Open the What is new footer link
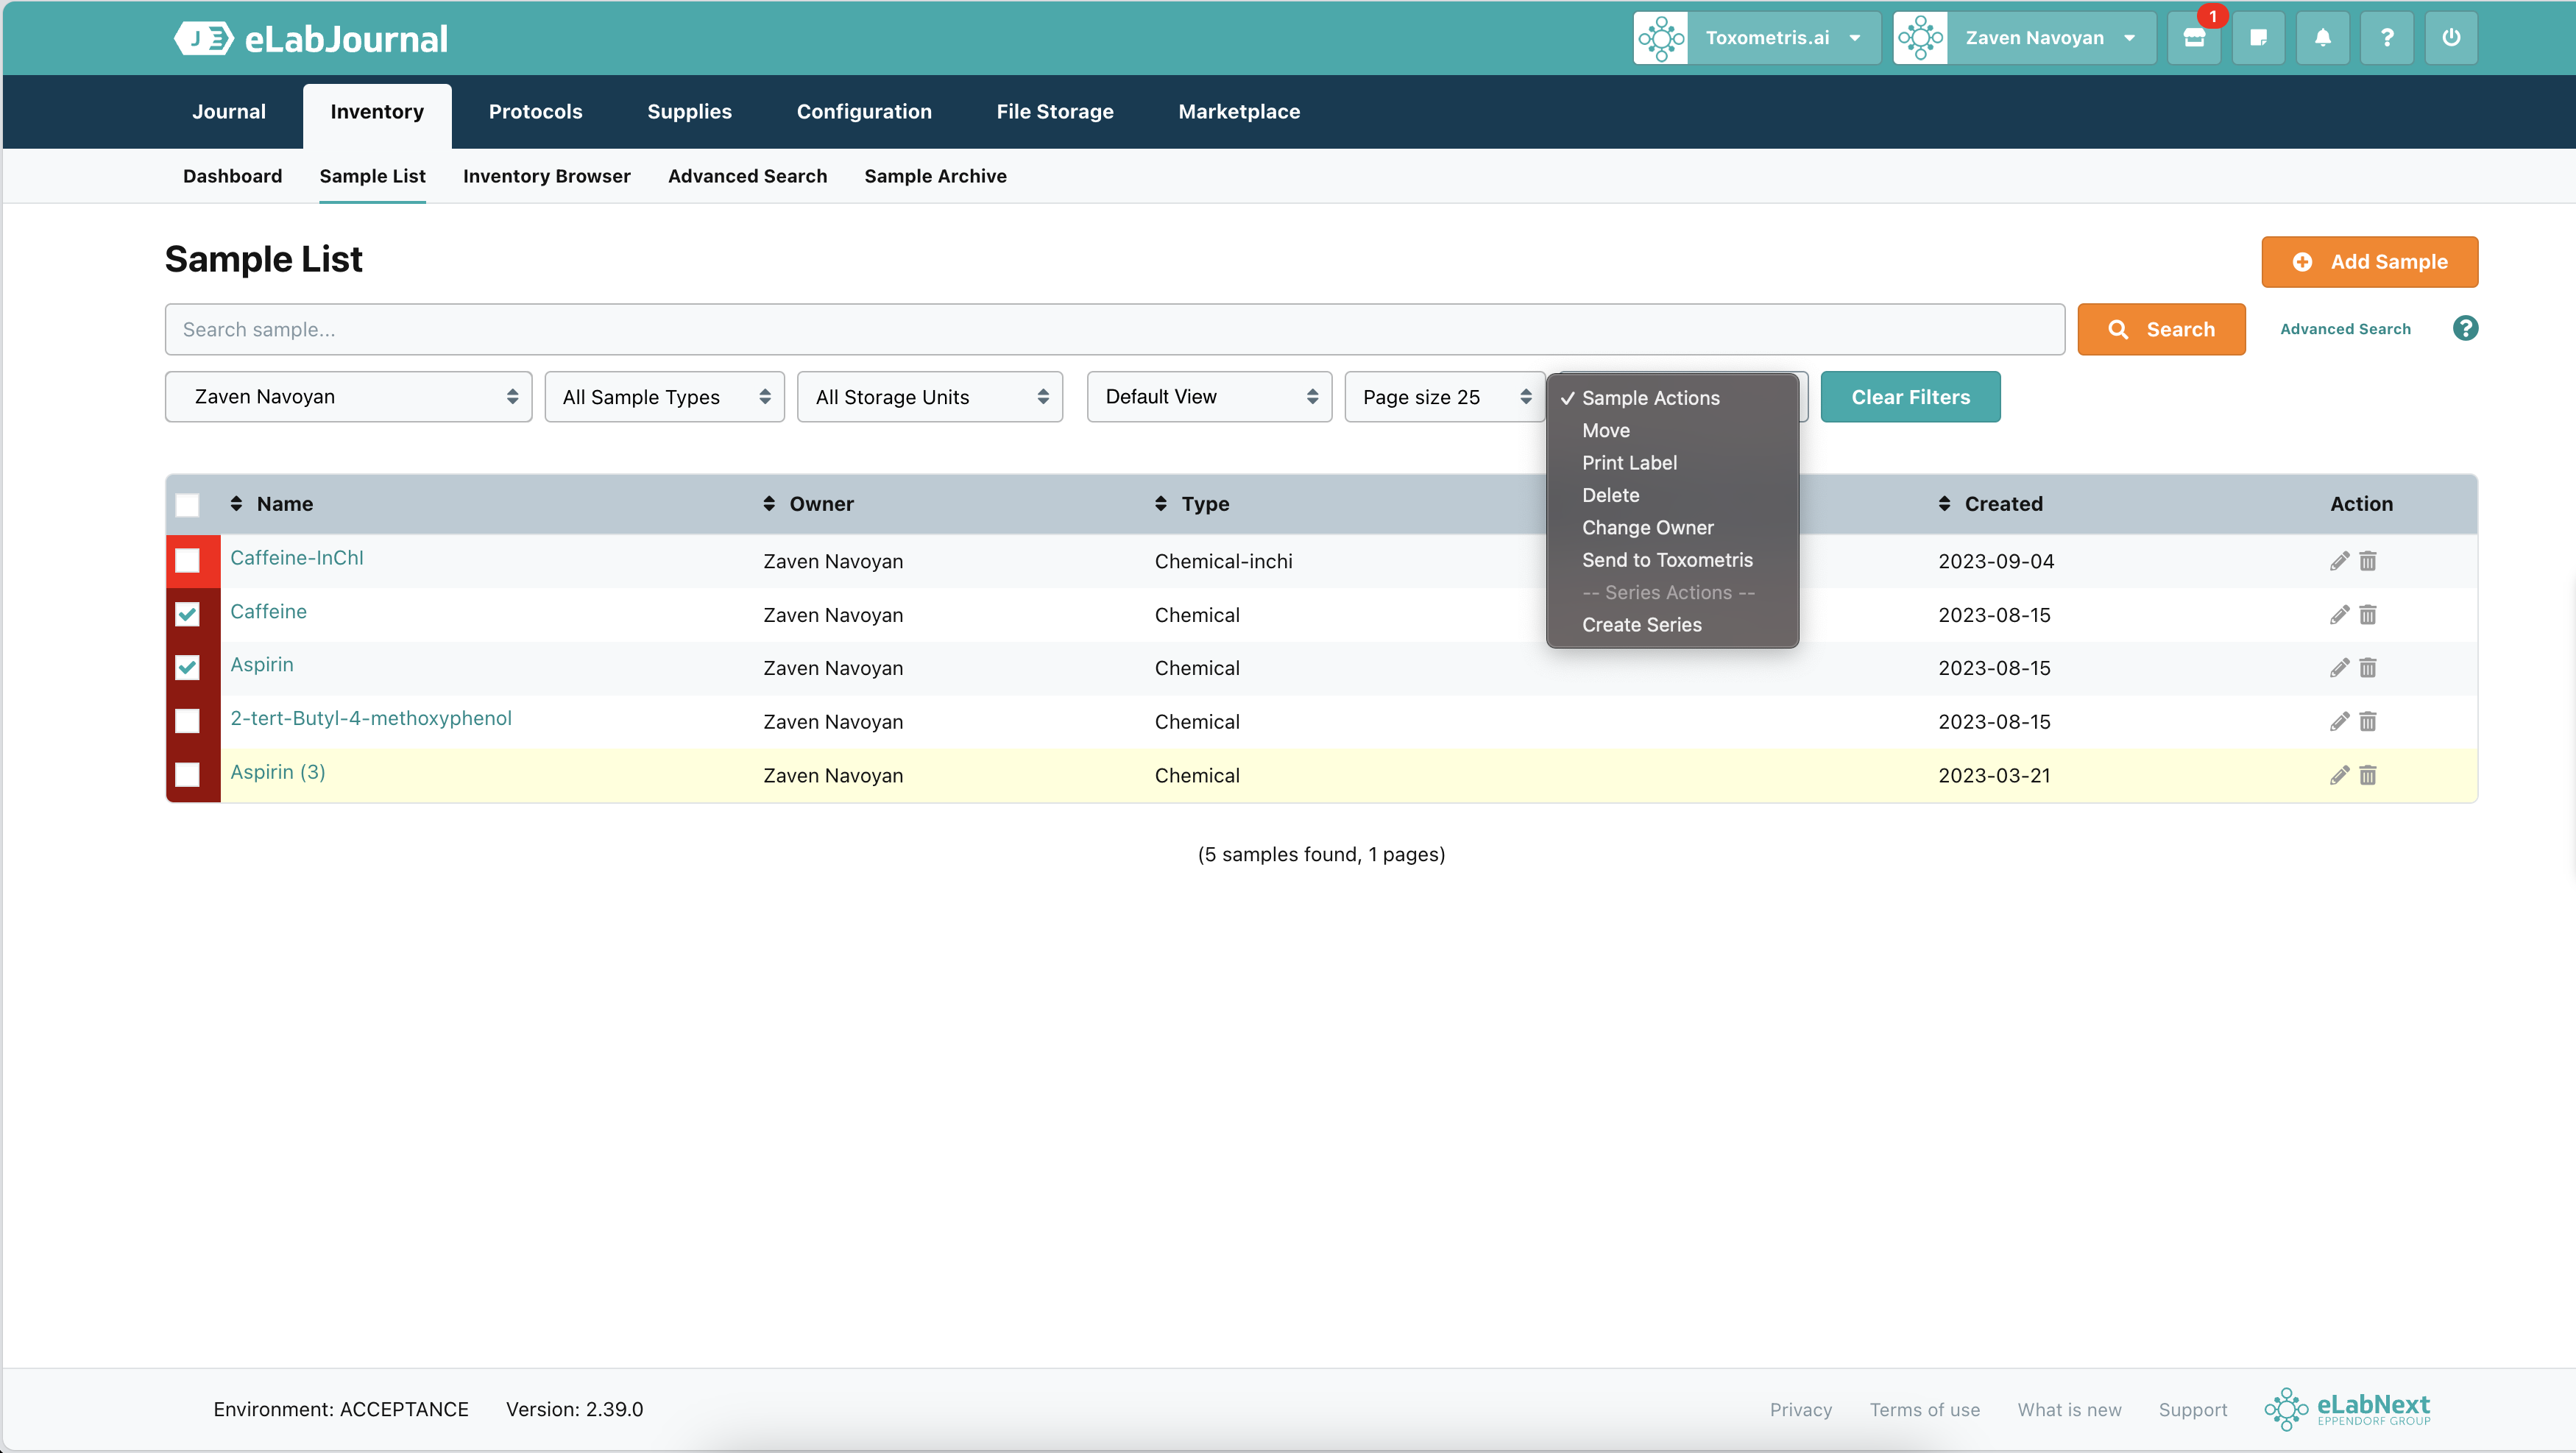2576x1453 pixels. point(2069,1410)
